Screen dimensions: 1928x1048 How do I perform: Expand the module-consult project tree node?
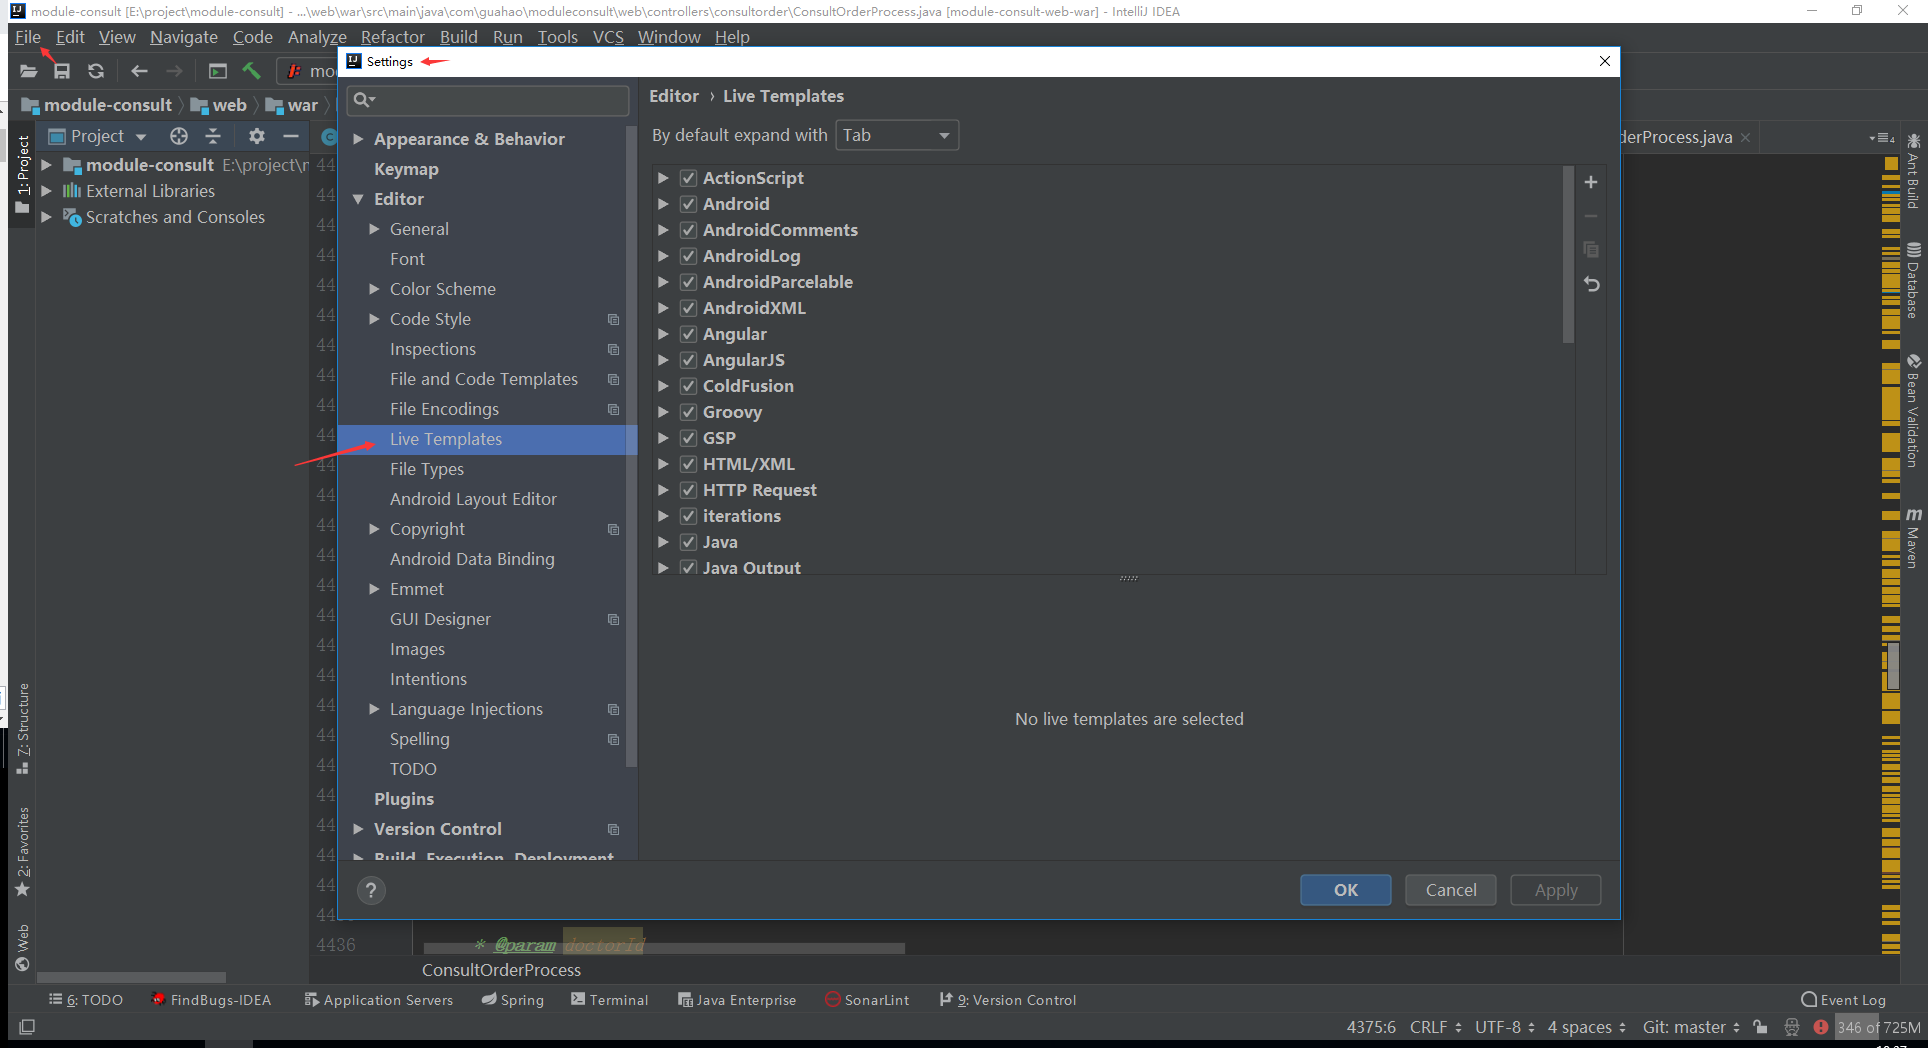point(46,165)
